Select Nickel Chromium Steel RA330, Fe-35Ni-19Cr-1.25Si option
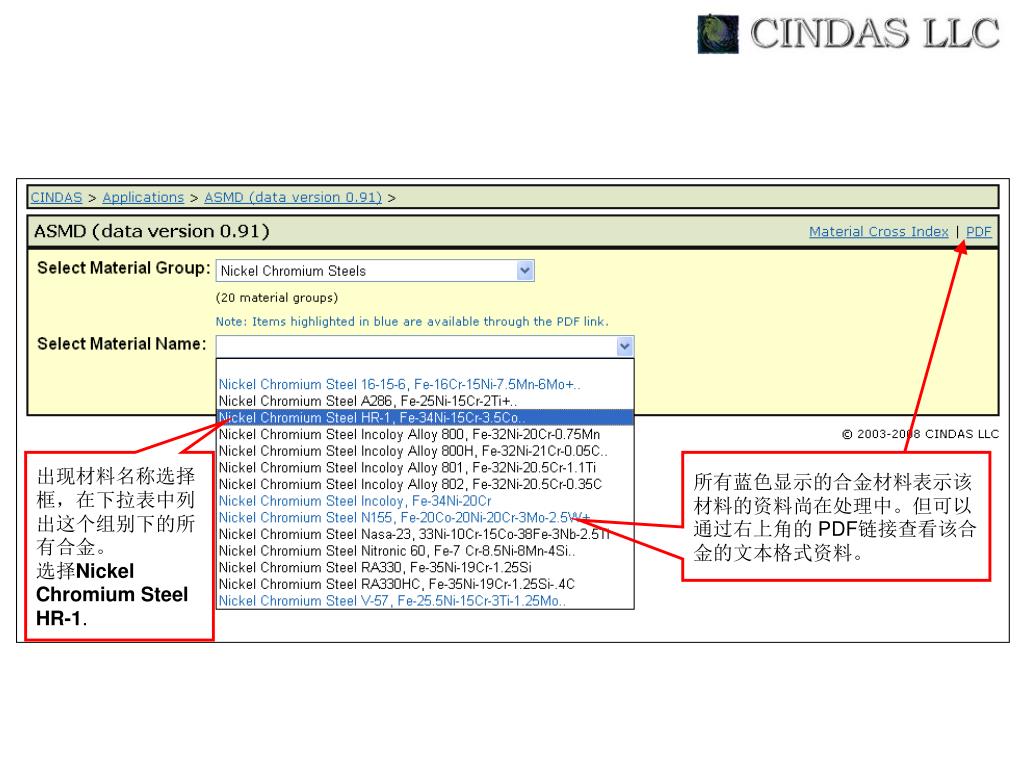 (425, 568)
